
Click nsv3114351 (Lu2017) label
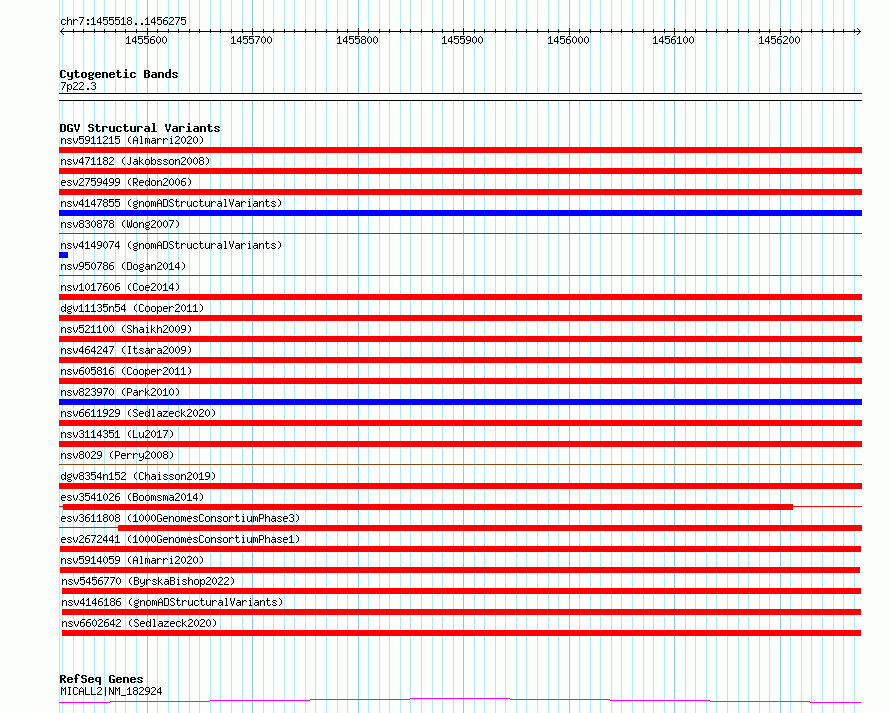click(x=117, y=434)
